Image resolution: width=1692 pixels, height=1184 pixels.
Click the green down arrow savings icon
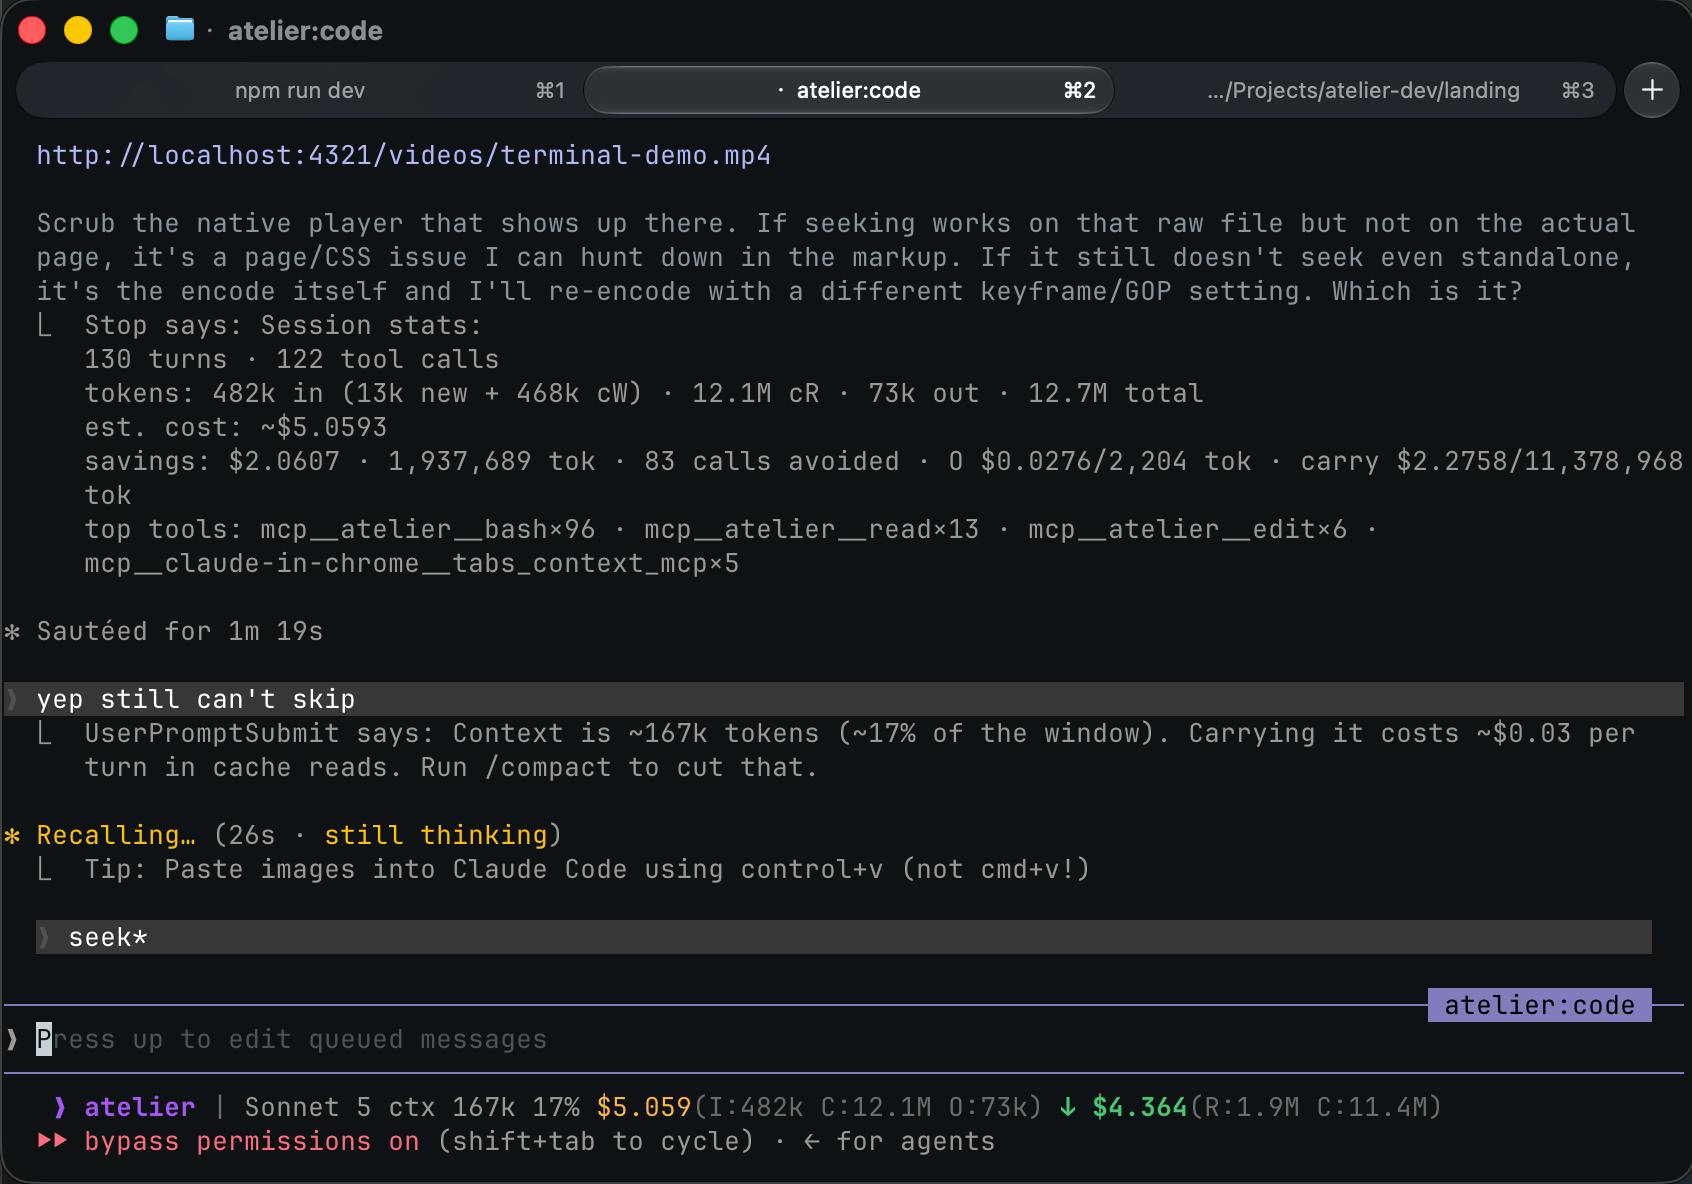1068,1107
